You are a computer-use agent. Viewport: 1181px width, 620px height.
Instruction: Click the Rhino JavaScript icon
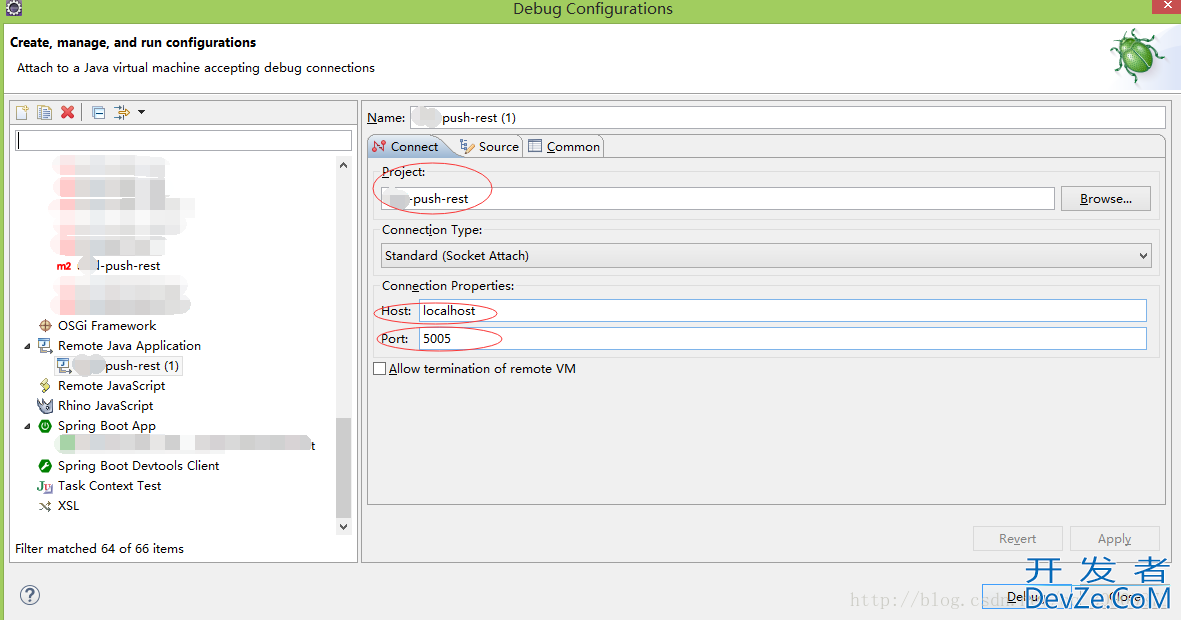pos(45,405)
